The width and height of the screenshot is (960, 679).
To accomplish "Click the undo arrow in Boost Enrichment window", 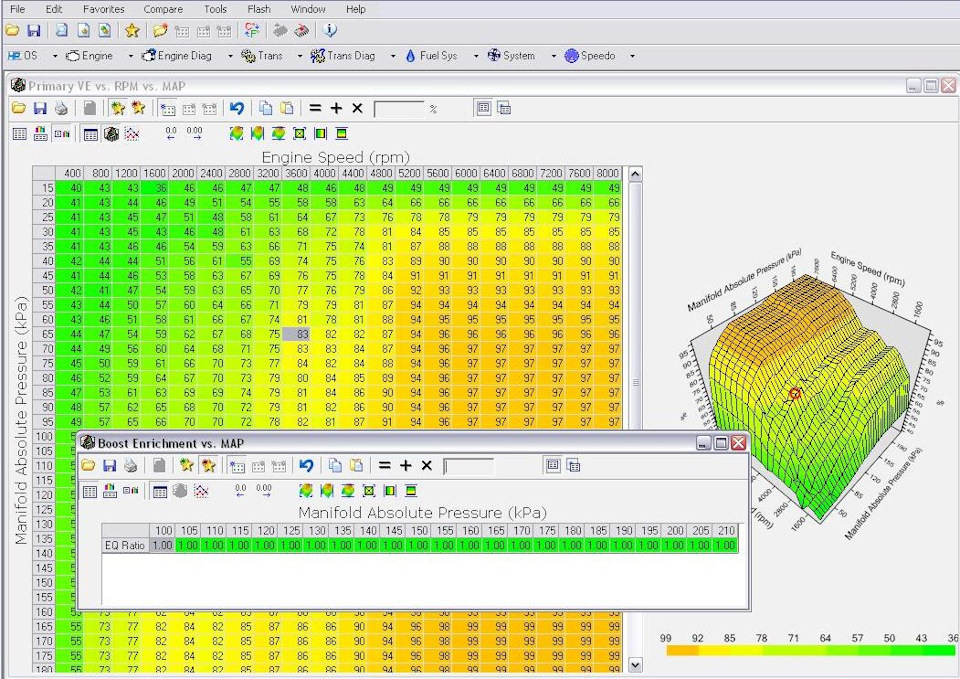I will pos(307,466).
